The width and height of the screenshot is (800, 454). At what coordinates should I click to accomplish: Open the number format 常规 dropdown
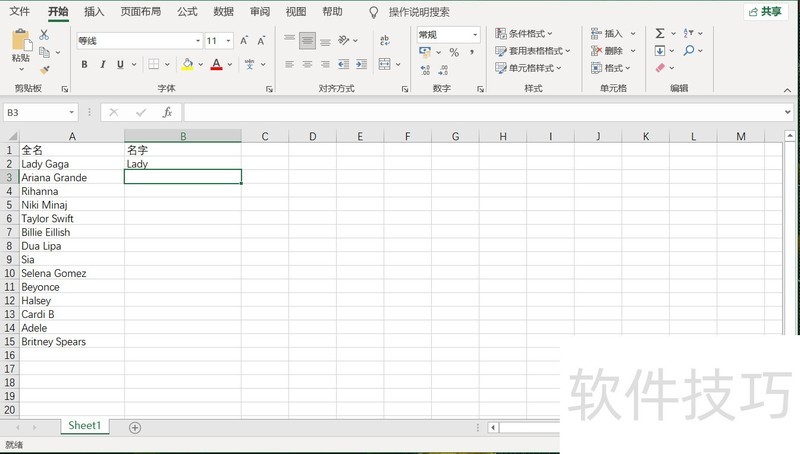point(475,35)
